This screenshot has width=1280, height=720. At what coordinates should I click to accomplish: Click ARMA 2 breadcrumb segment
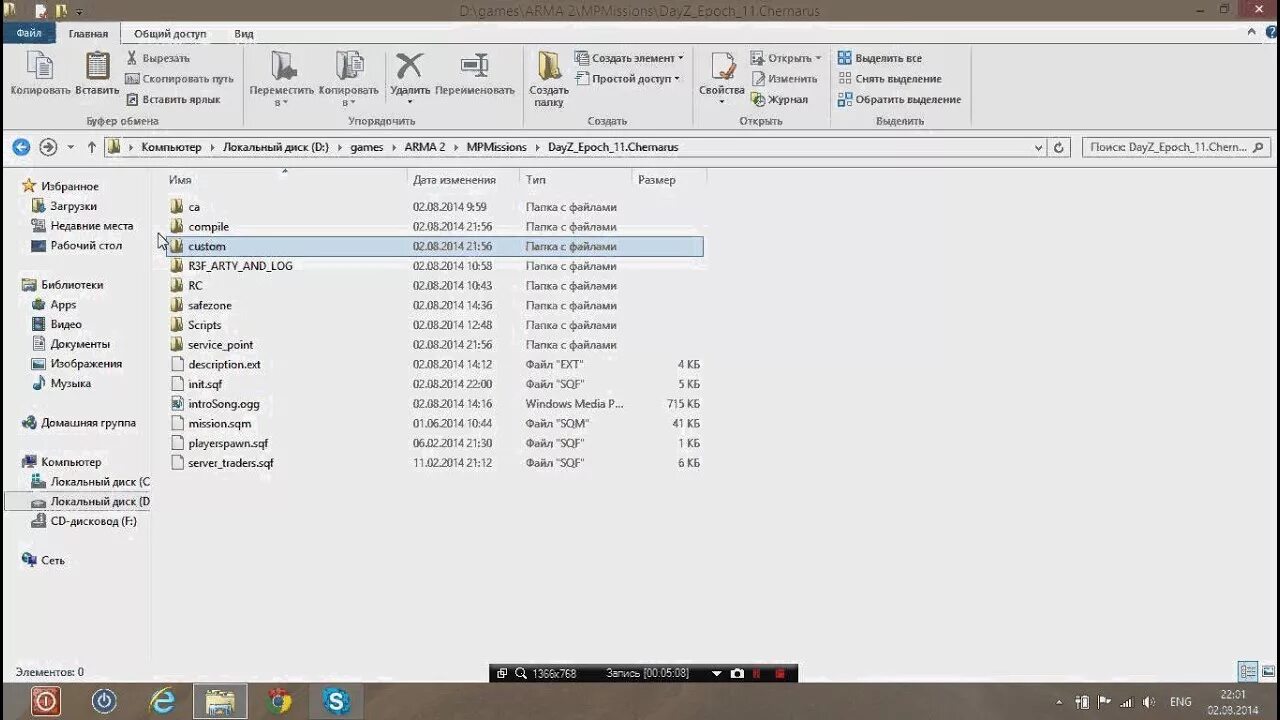424,147
